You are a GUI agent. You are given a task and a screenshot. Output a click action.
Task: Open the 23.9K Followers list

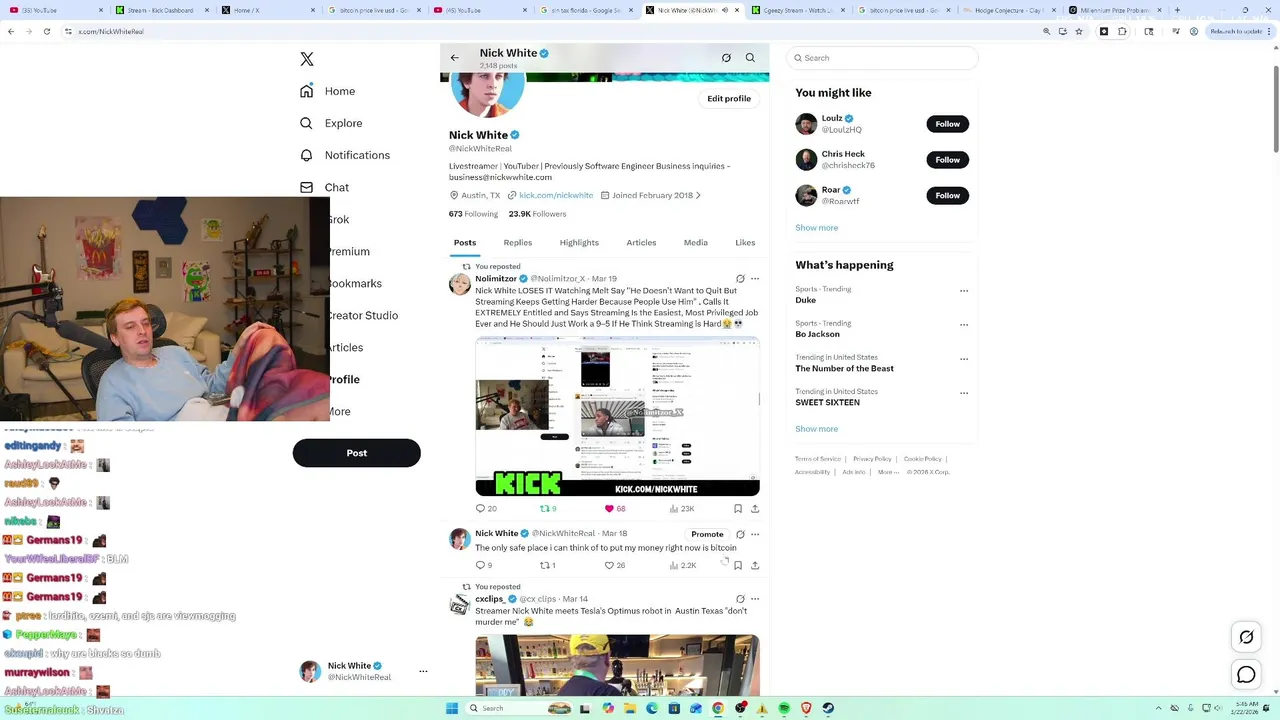[x=537, y=214]
